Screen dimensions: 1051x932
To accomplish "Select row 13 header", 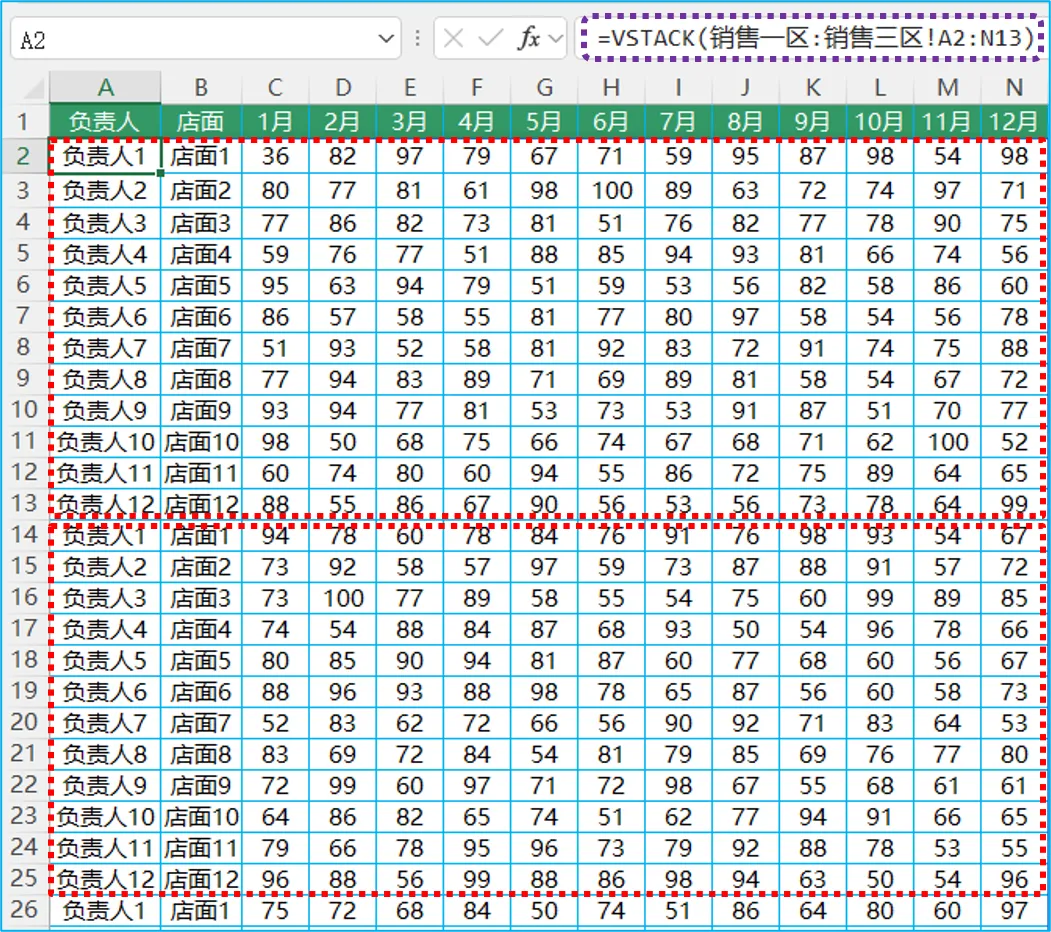I will coord(24,503).
